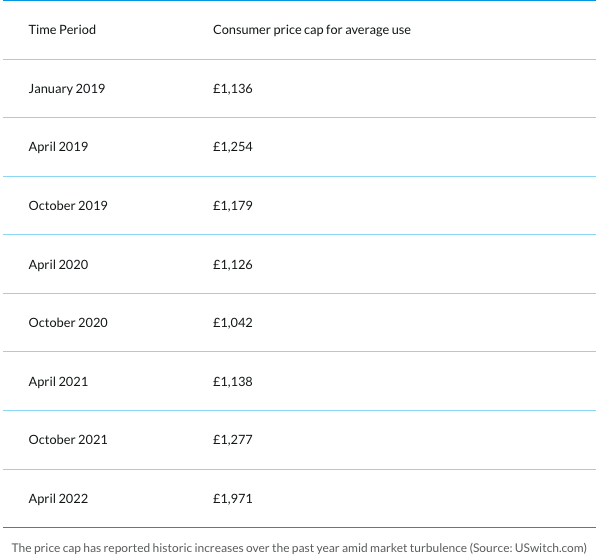Select the £1,136 price value
The image size is (598, 558).
click(233, 88)
